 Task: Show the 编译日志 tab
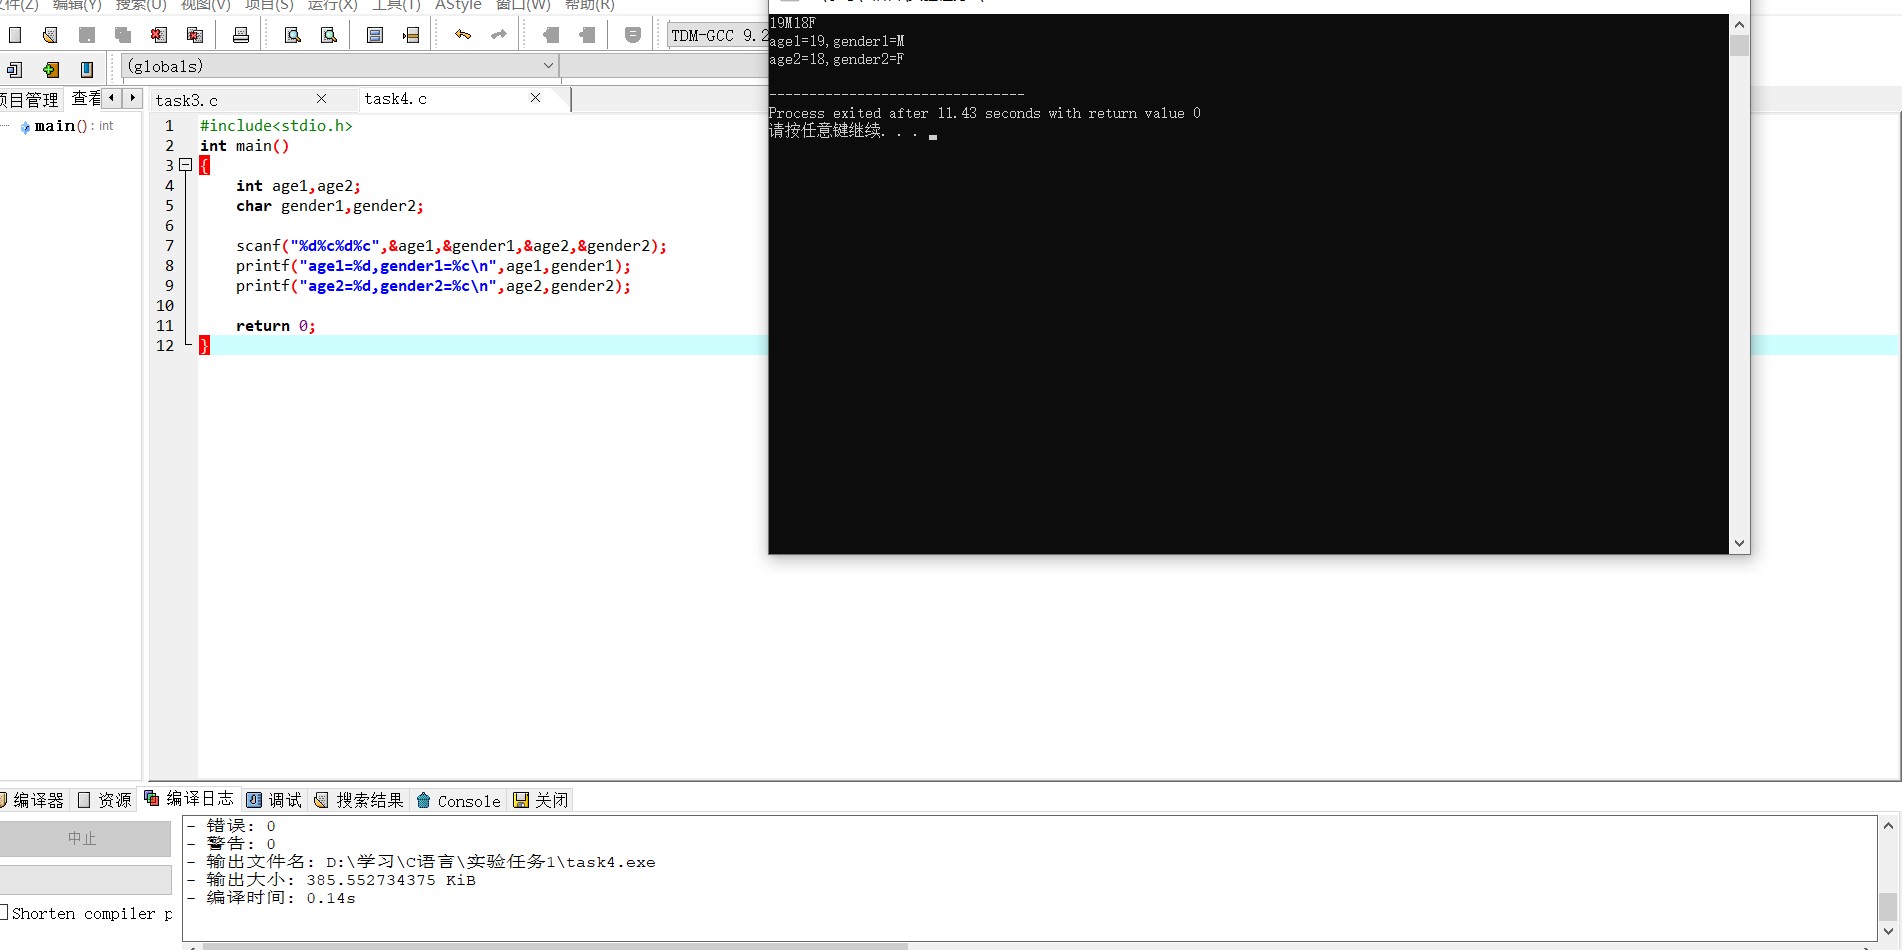(x=189, y=798)
